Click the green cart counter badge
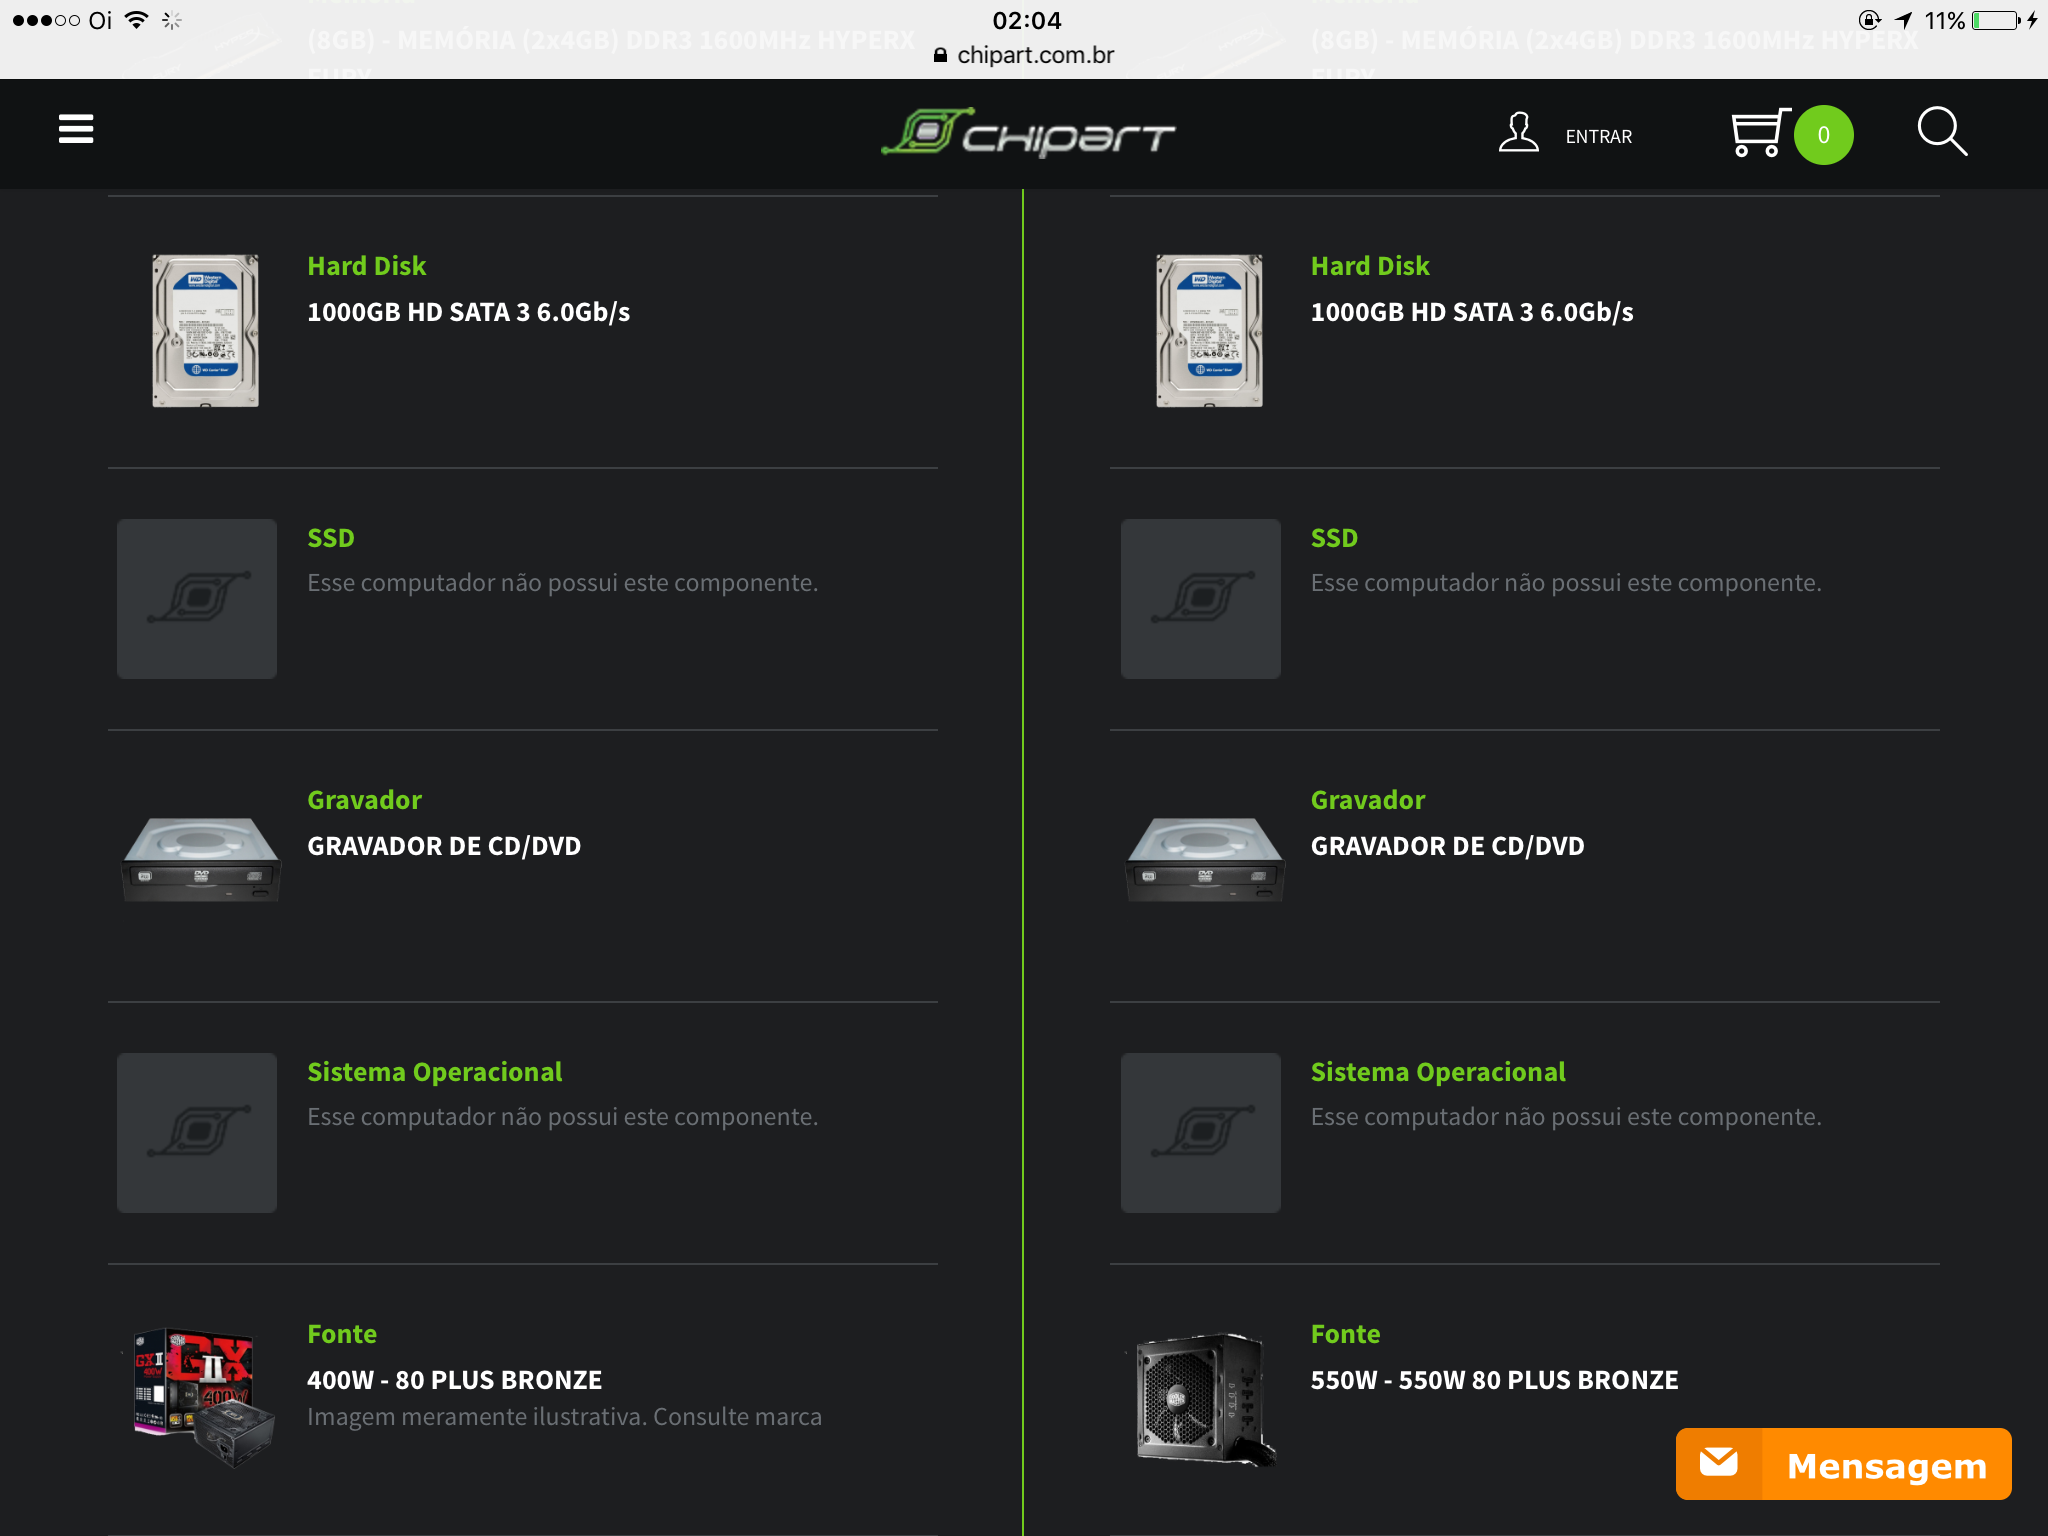 click(x=1823, y=135)
